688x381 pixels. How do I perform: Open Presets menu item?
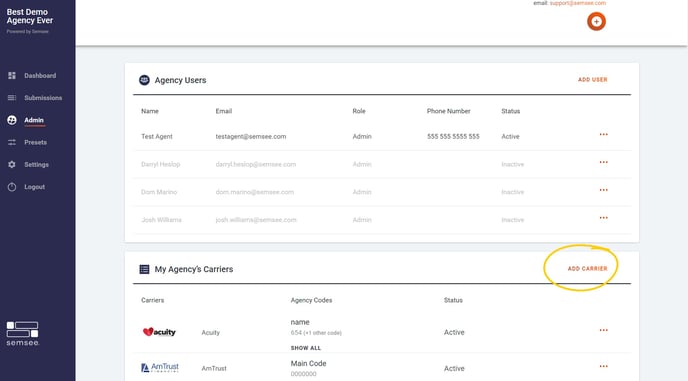[36, 142]
